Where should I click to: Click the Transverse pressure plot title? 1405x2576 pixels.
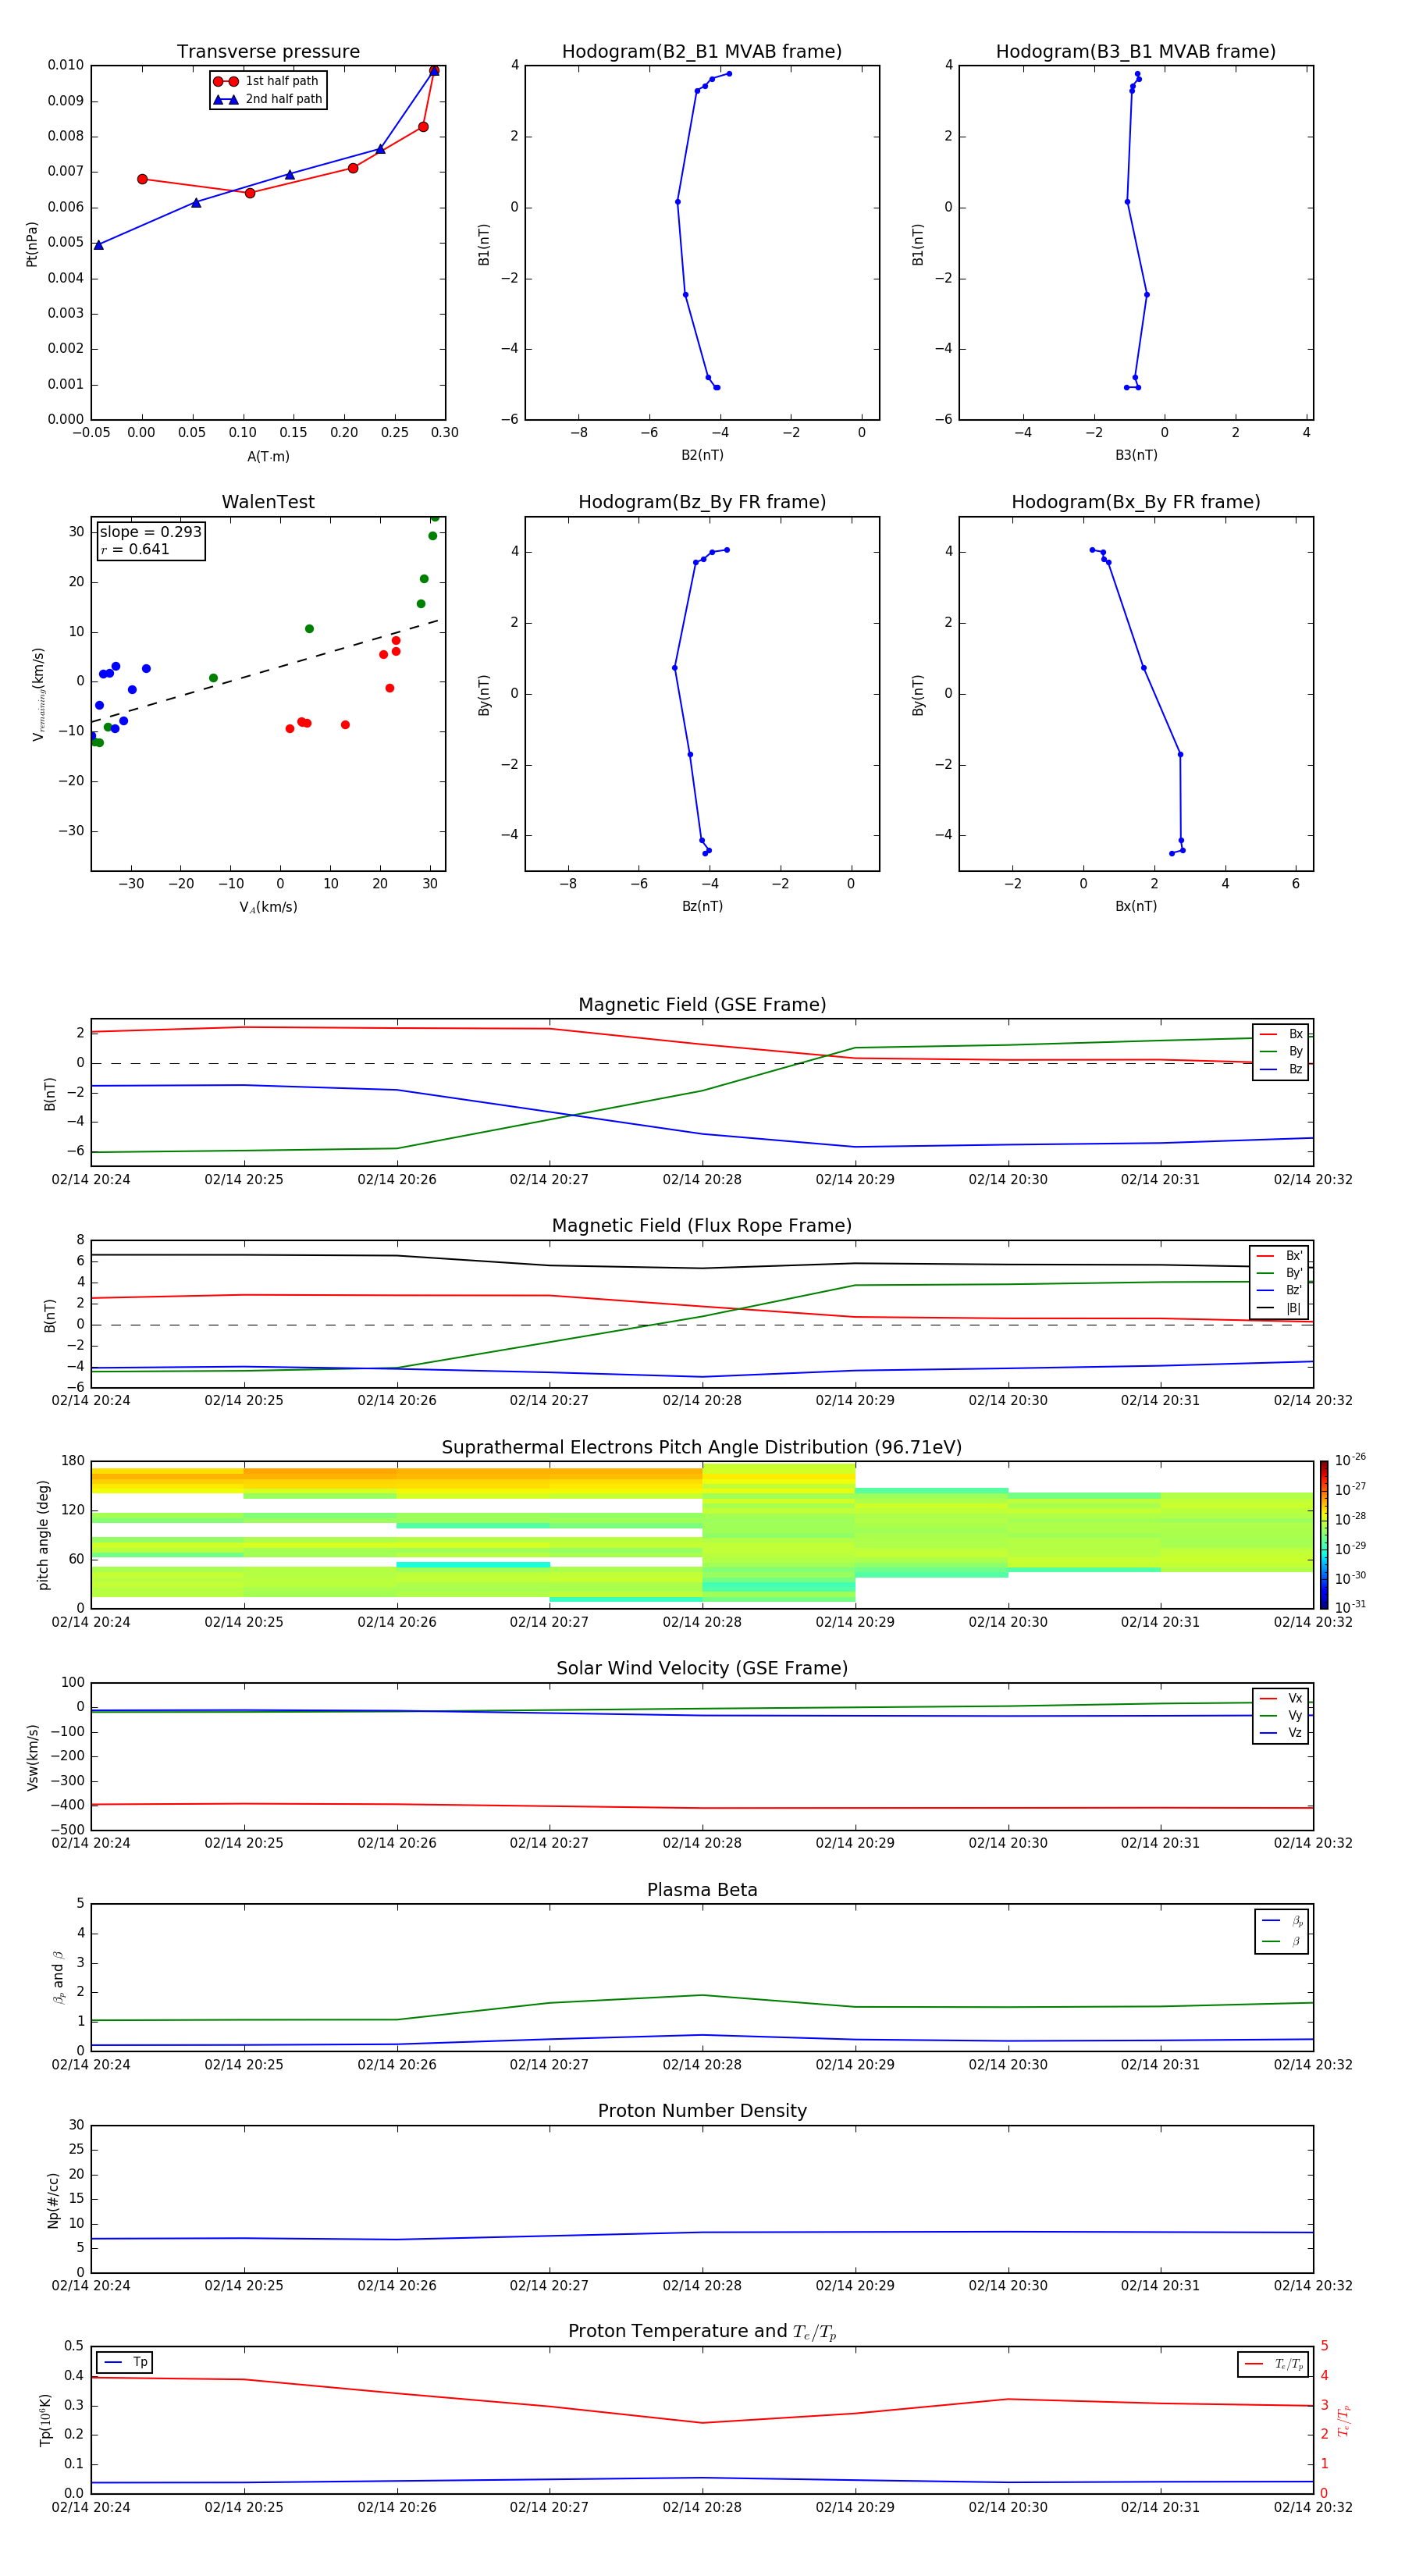[268, 51]
